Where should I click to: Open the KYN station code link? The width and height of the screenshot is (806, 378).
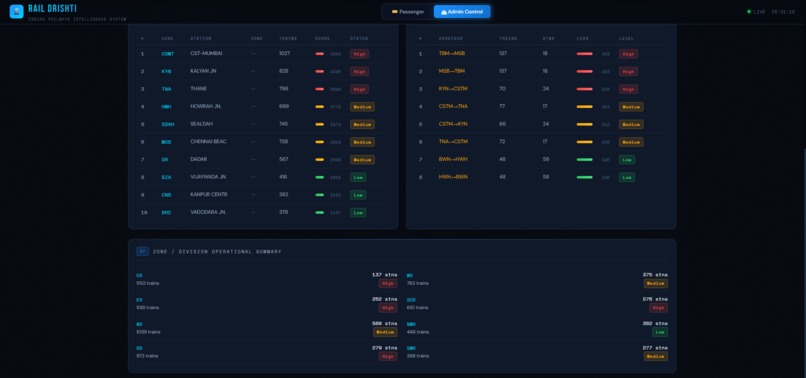point(166,71)
